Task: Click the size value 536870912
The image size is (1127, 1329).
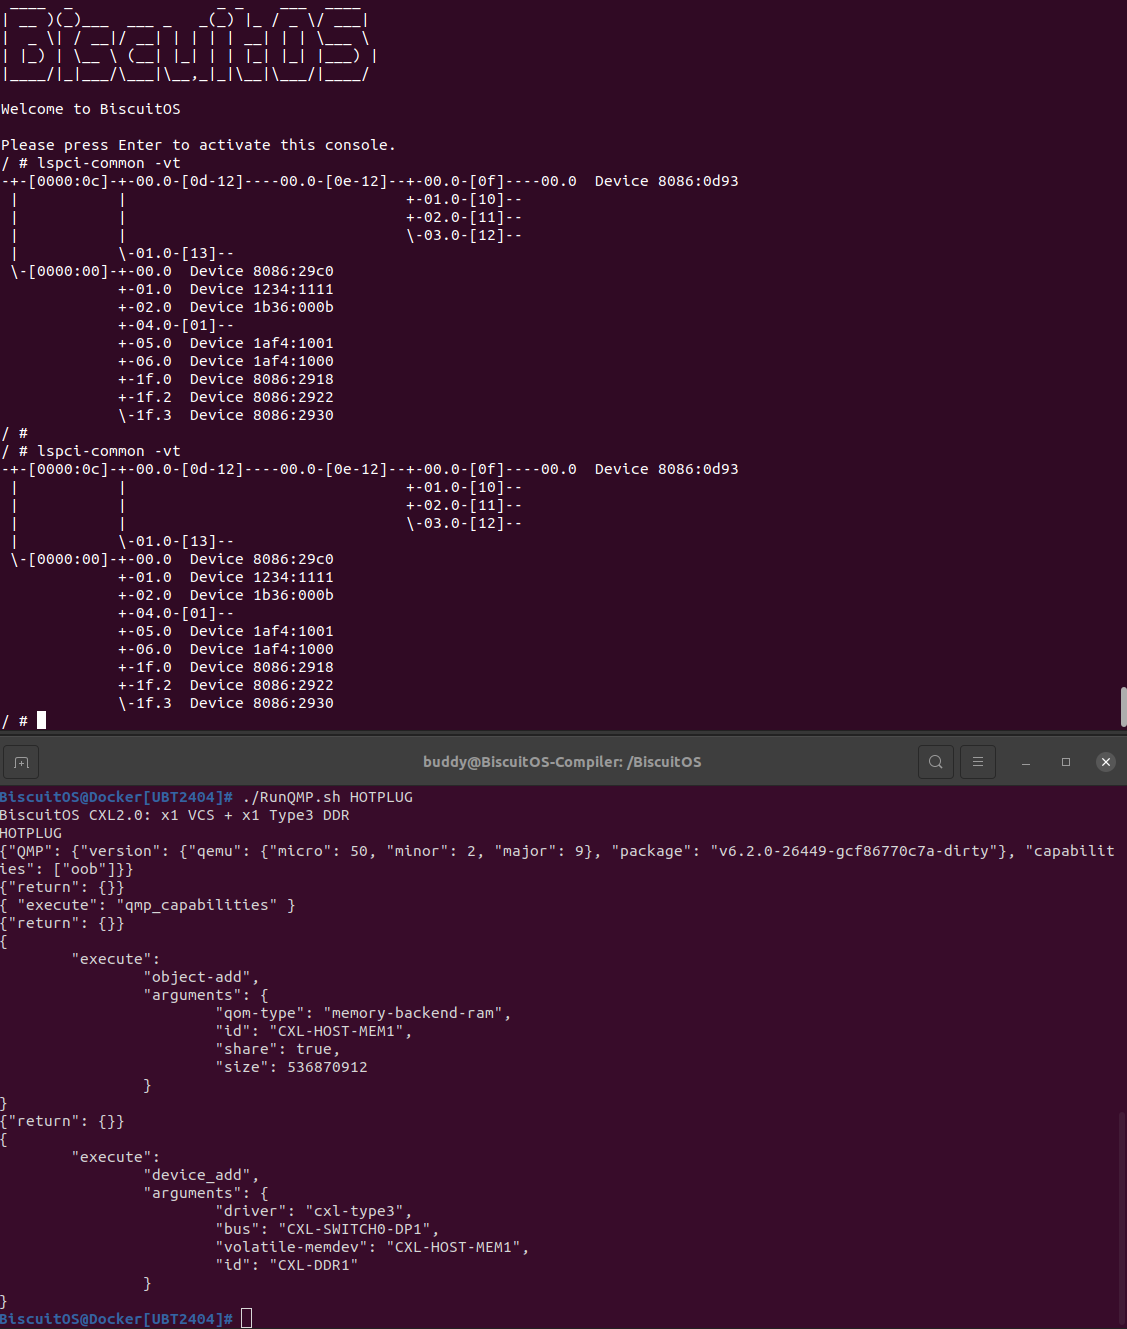Action: (327, 1067)
